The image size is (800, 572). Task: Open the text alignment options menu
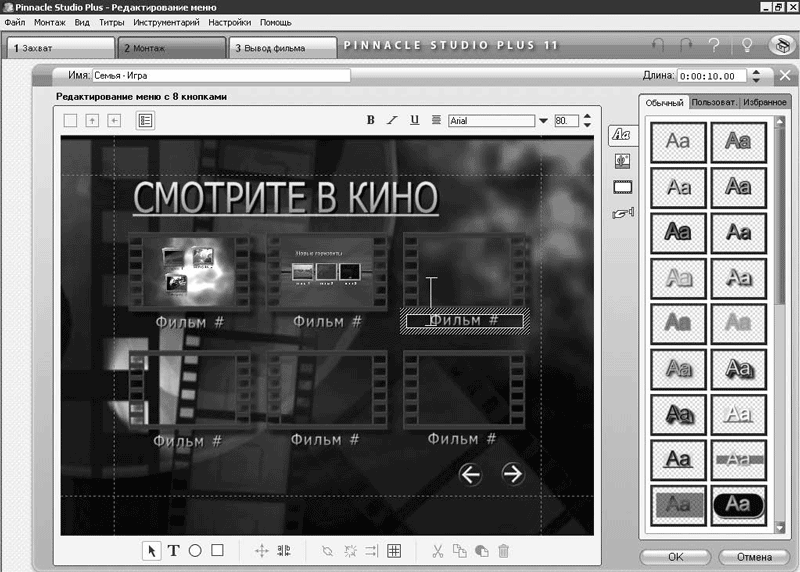click(436, 120)
